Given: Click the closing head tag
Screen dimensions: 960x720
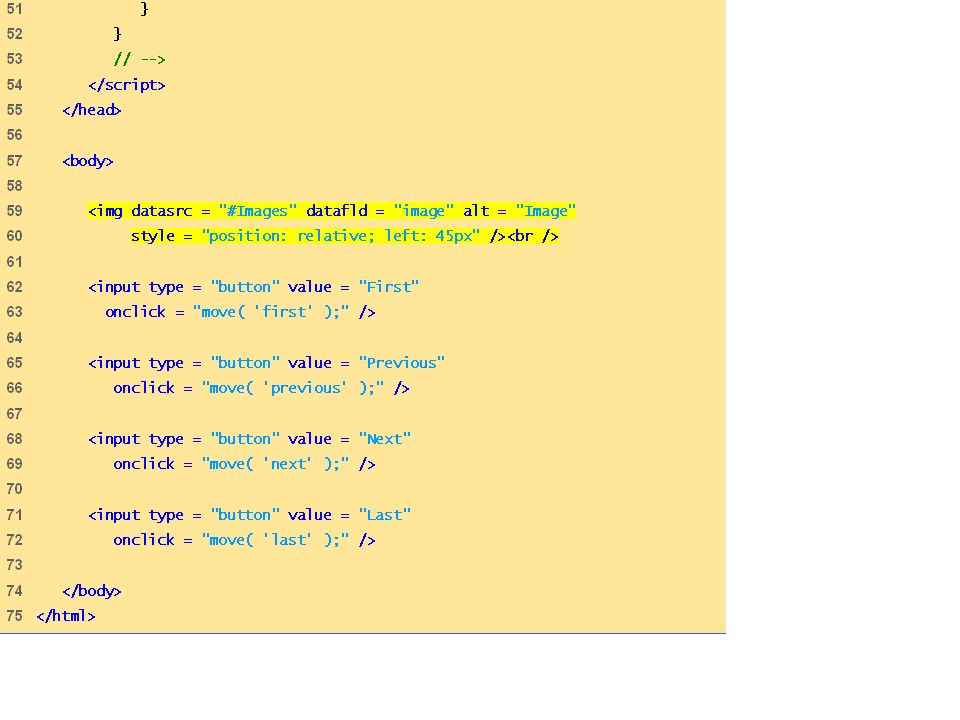Looking at the screenshot, I should [92, 110].
